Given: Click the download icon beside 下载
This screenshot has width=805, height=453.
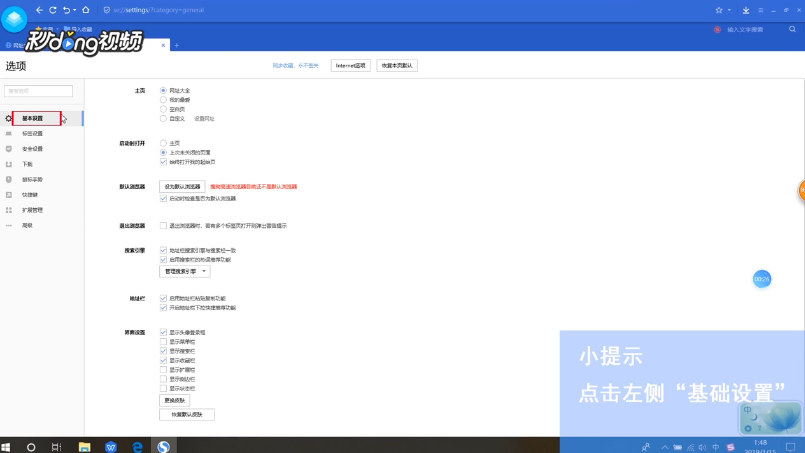Looking at the screenshot, I should [x=8, y=164].
